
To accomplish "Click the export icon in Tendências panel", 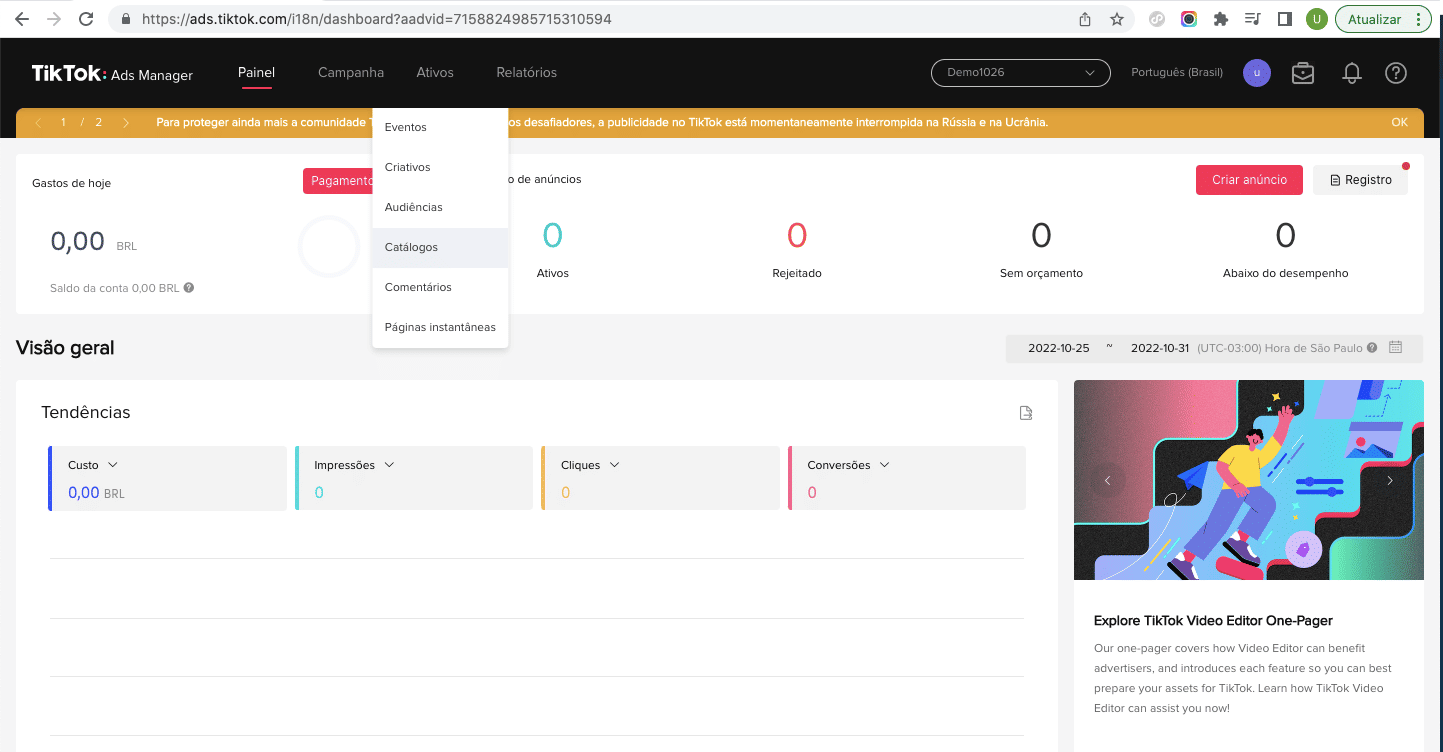I will 1025,413.
